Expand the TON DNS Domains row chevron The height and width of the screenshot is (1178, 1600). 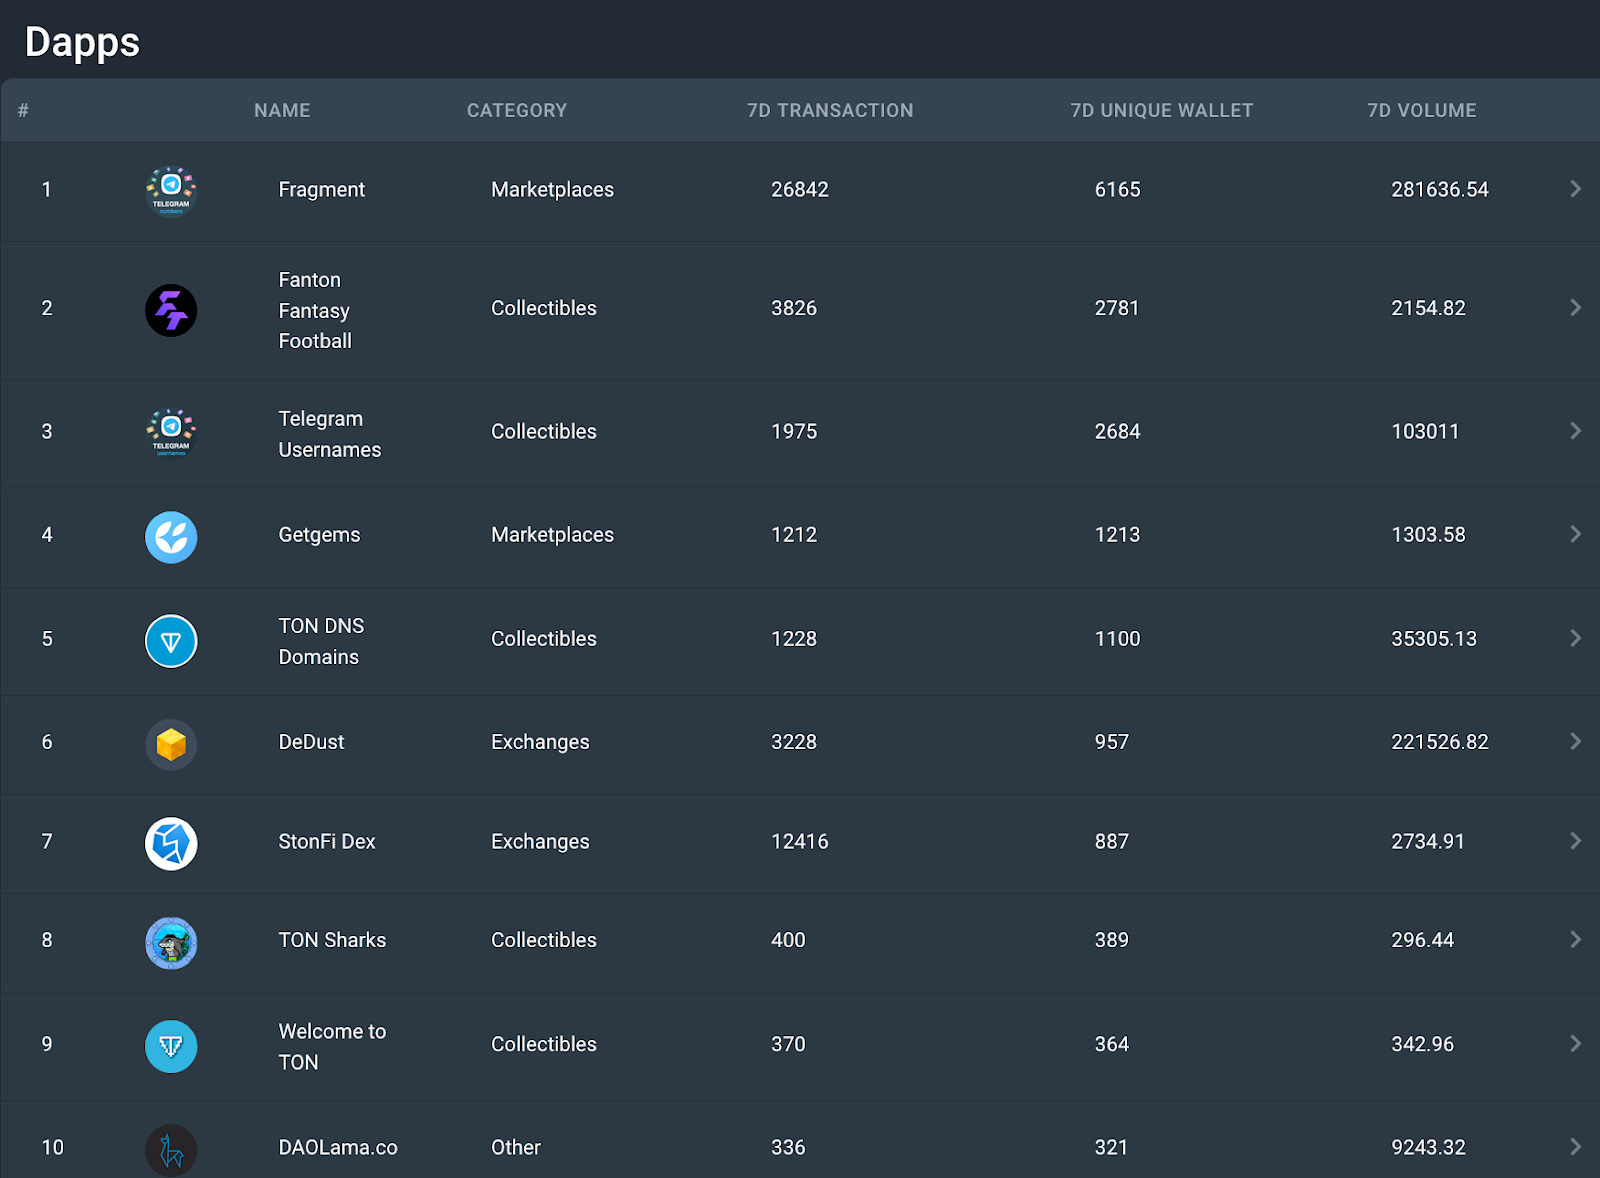[1575, 638]
